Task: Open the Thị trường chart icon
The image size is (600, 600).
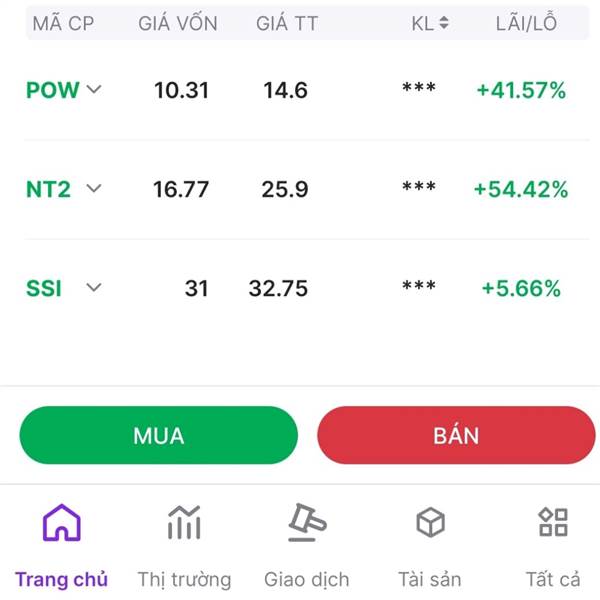Action: (x=184, y=523)
